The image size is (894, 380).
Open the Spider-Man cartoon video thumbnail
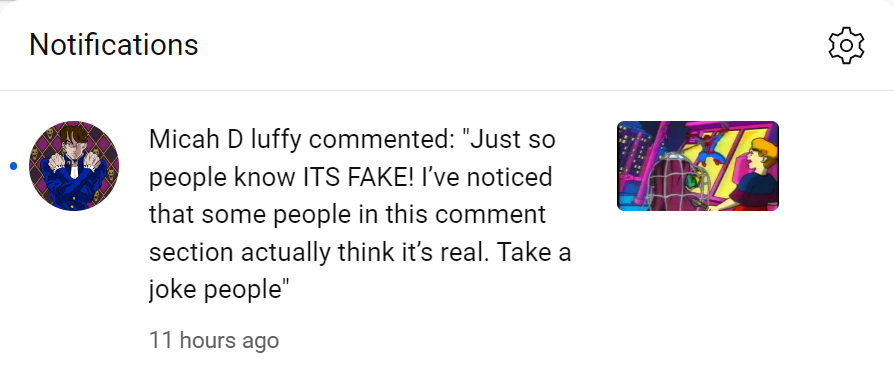698,166
